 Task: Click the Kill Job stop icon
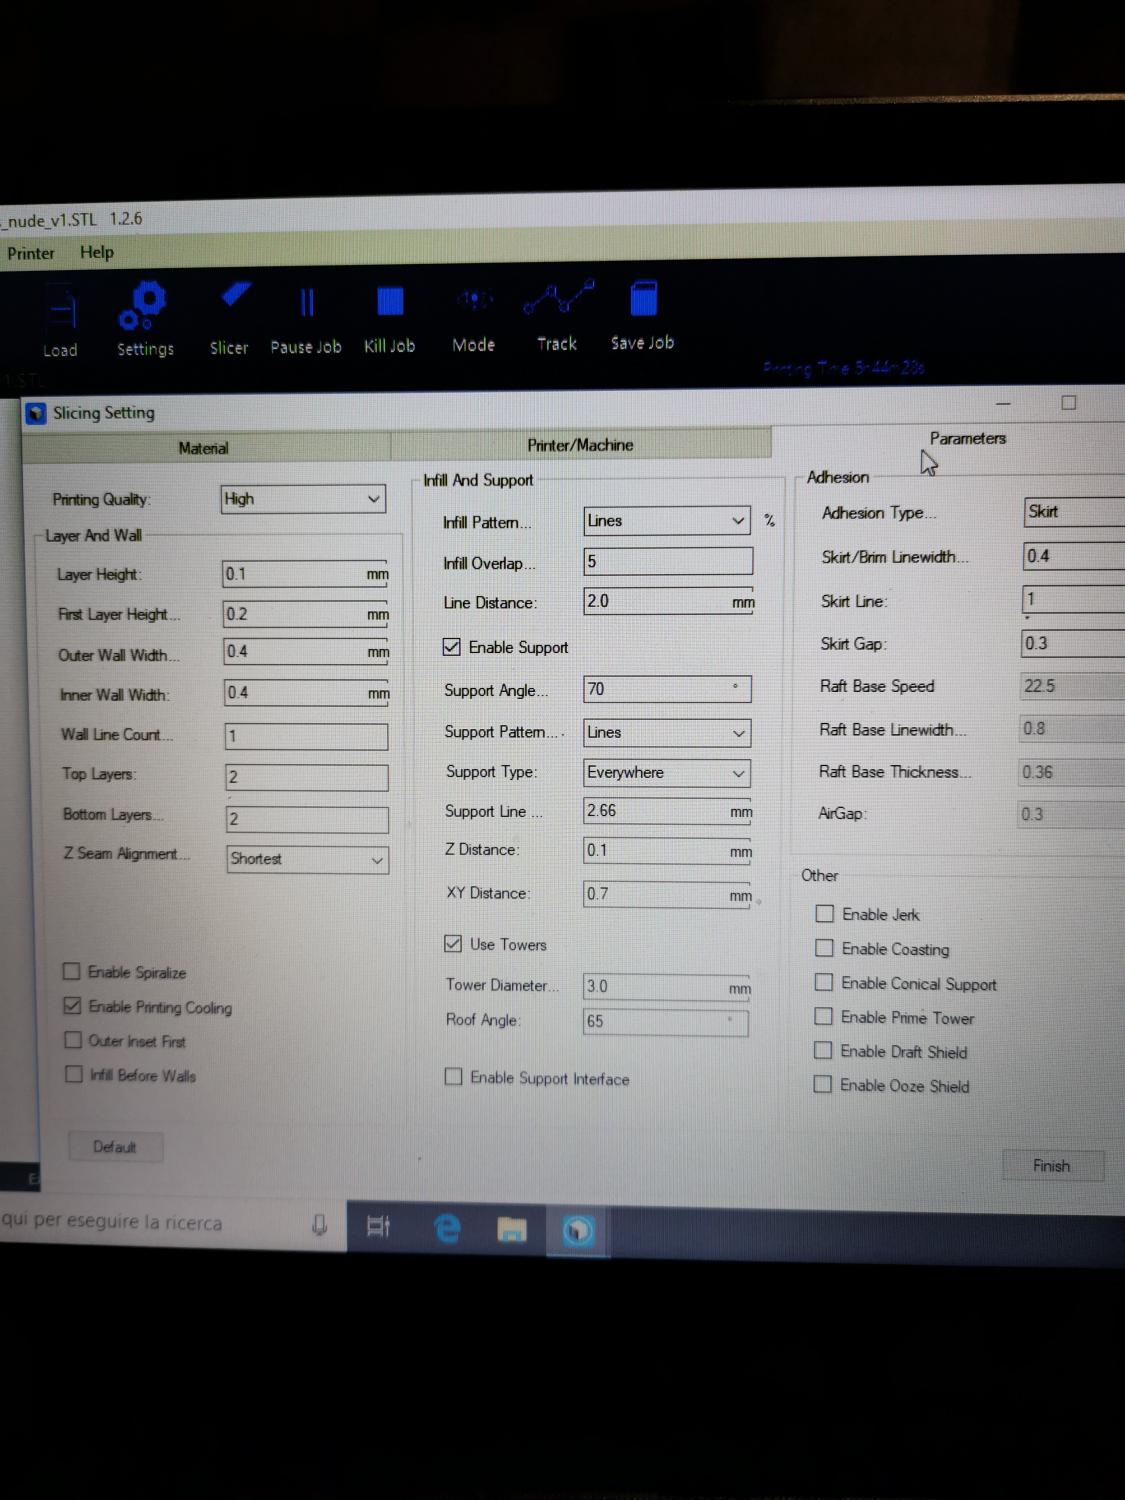click(x=389, y=302)
